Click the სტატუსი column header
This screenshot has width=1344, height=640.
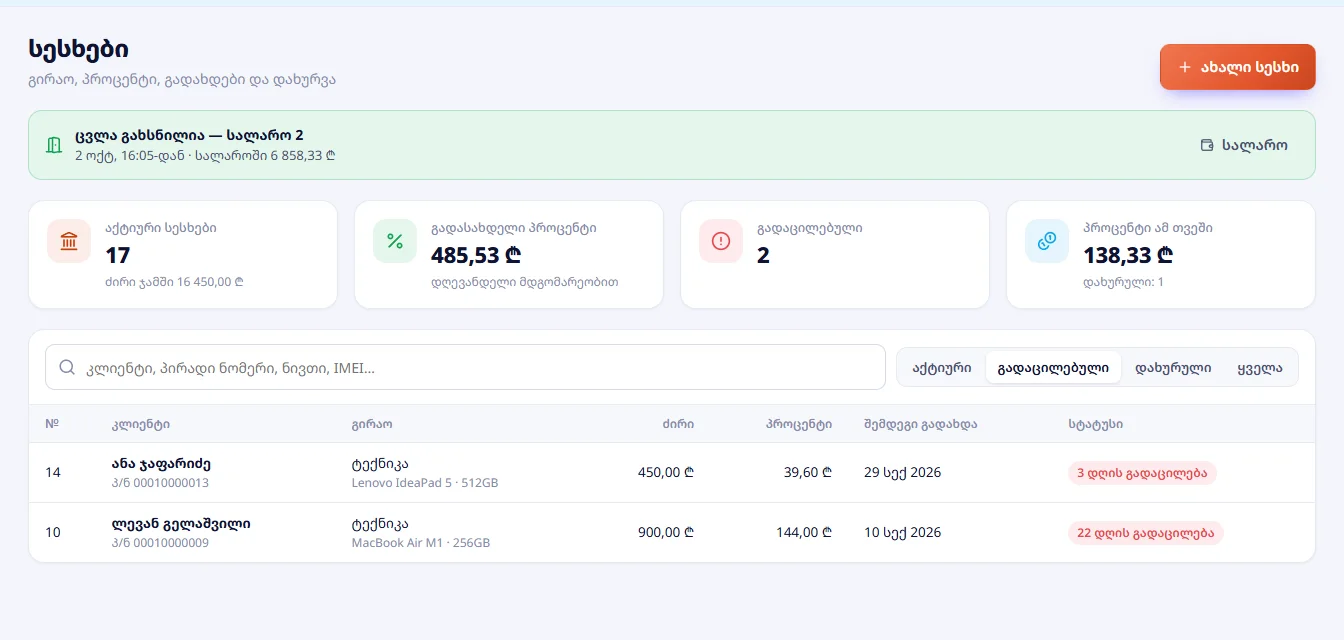(1095, 424)
